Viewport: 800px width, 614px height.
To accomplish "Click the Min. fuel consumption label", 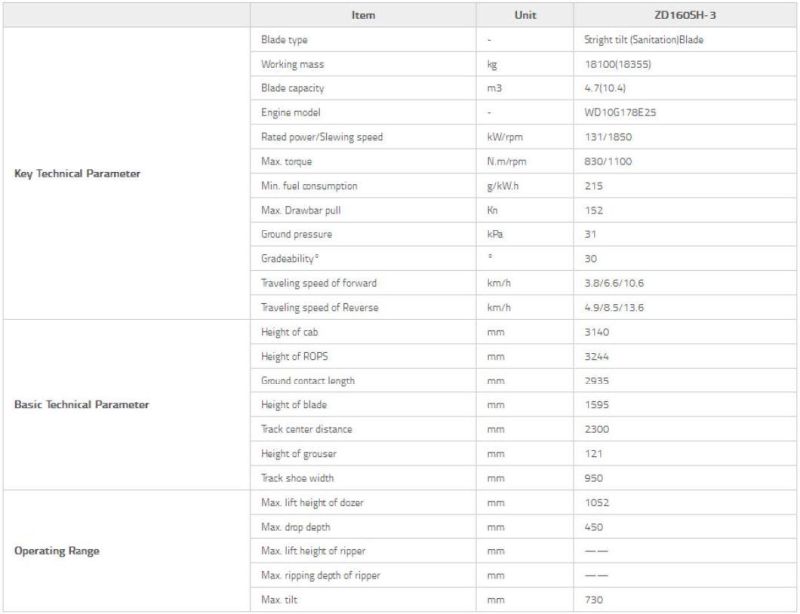I will coord(309,186).
